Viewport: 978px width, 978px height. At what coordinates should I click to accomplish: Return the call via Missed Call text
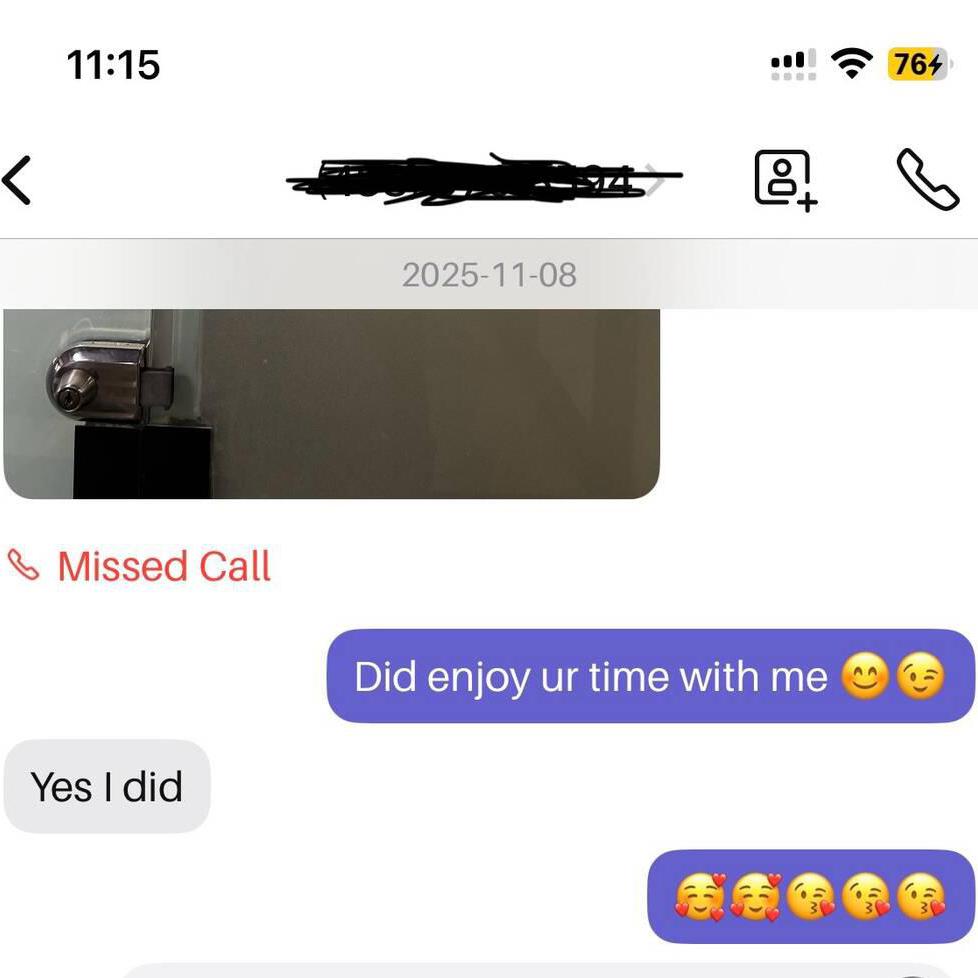click(x=164, y=566)
